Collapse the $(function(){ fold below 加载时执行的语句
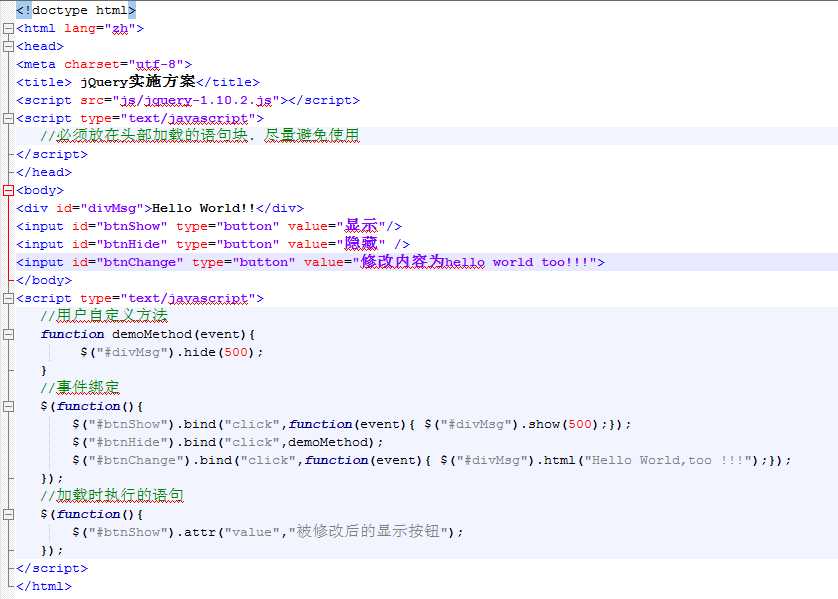 8,515
